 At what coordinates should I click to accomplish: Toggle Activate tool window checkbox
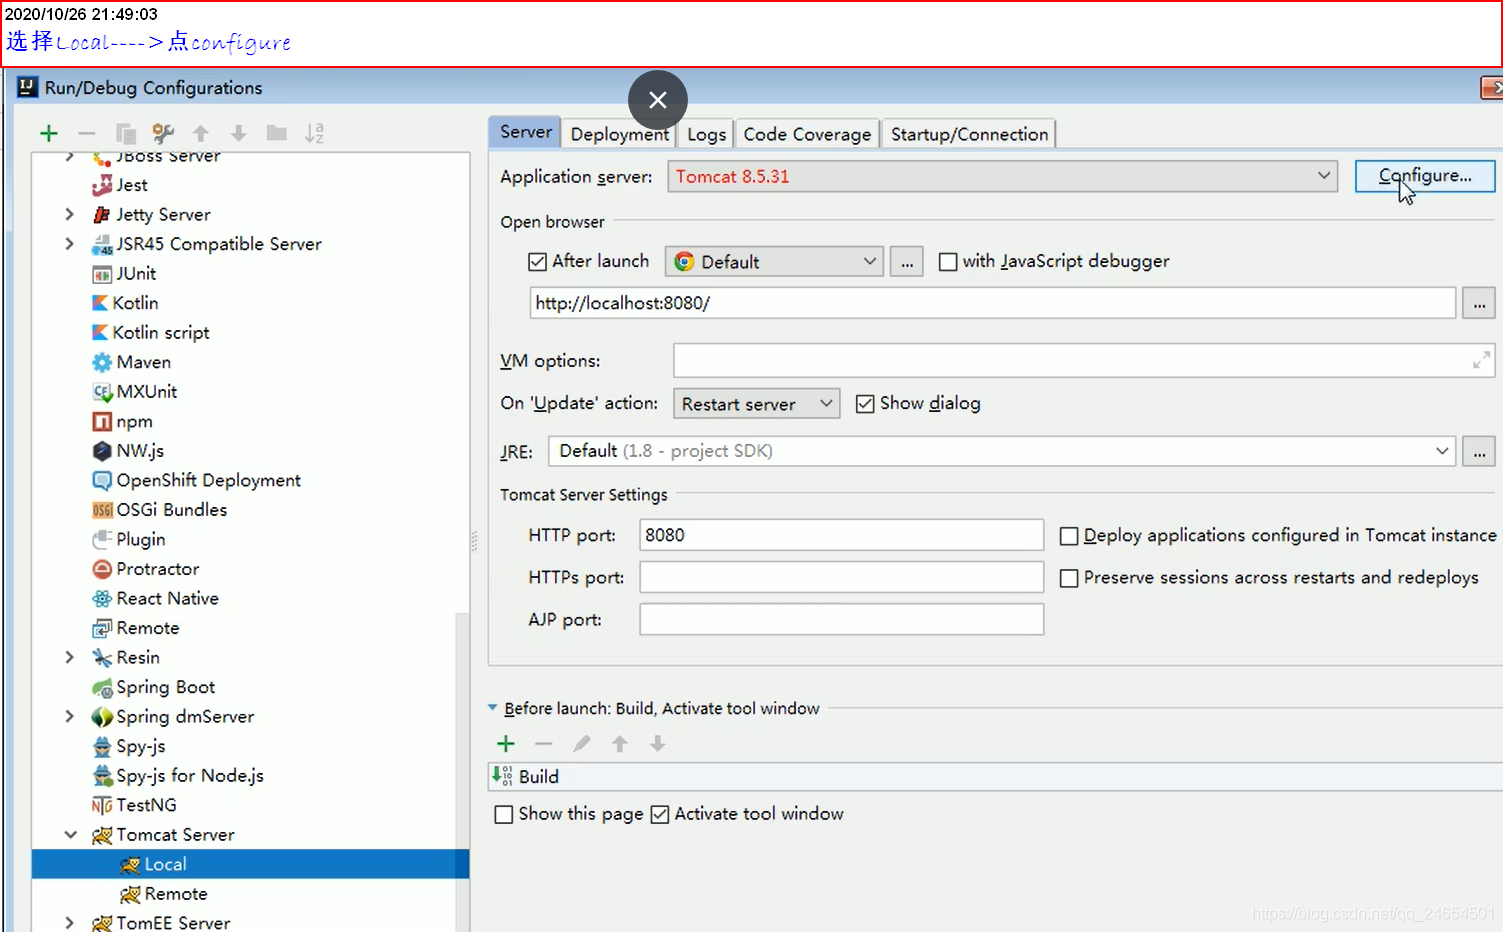pyautogui.click(x=660, y=815)
